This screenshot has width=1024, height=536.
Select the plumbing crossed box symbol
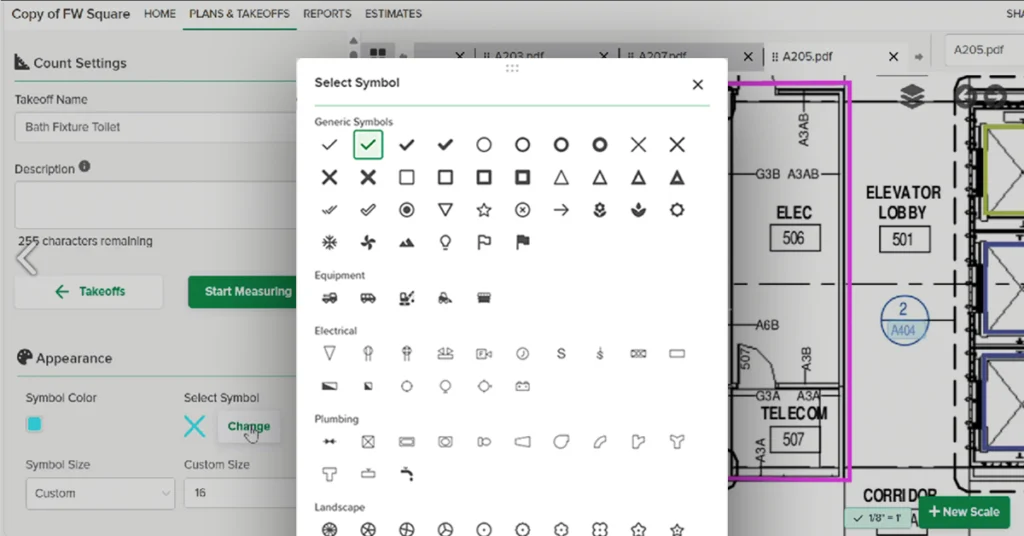pyautogui.click(x=368, y=442)
